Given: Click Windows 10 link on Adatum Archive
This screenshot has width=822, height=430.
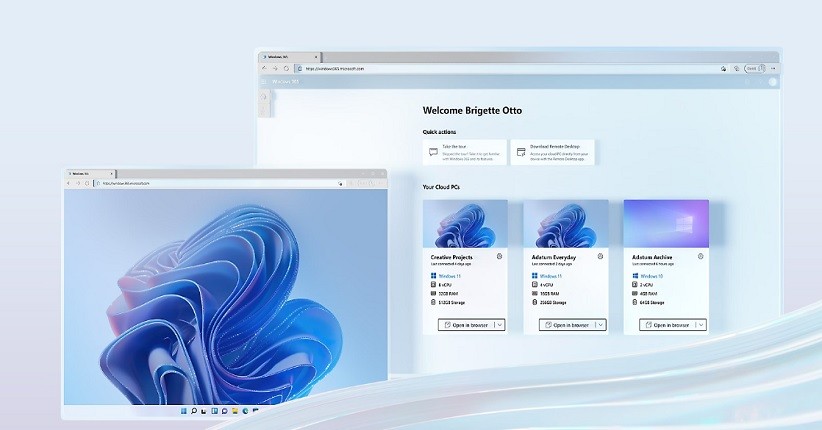Looking at the screenshot, I should [x=652, y=276].
